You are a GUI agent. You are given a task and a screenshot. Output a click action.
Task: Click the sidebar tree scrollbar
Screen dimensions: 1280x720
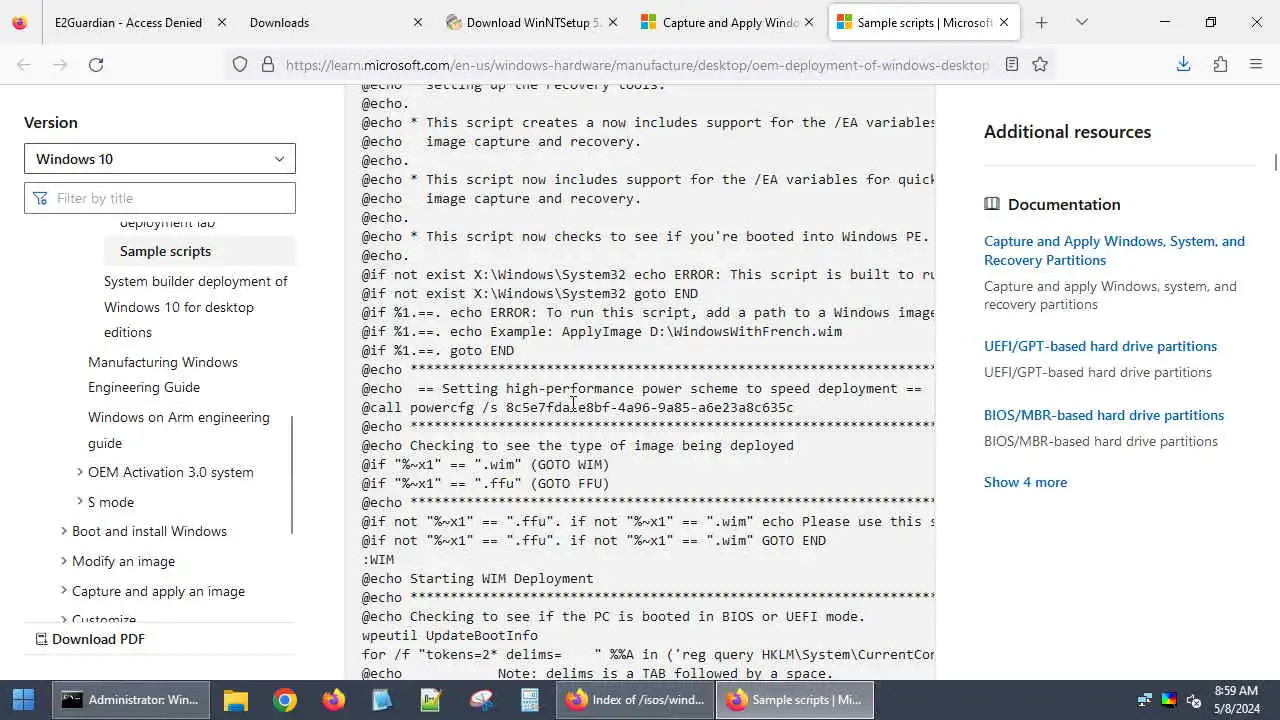[292, 475]
